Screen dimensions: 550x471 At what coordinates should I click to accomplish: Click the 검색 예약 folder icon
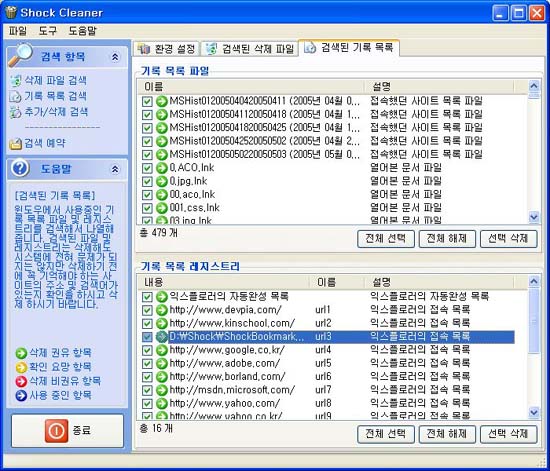point(15,143)
